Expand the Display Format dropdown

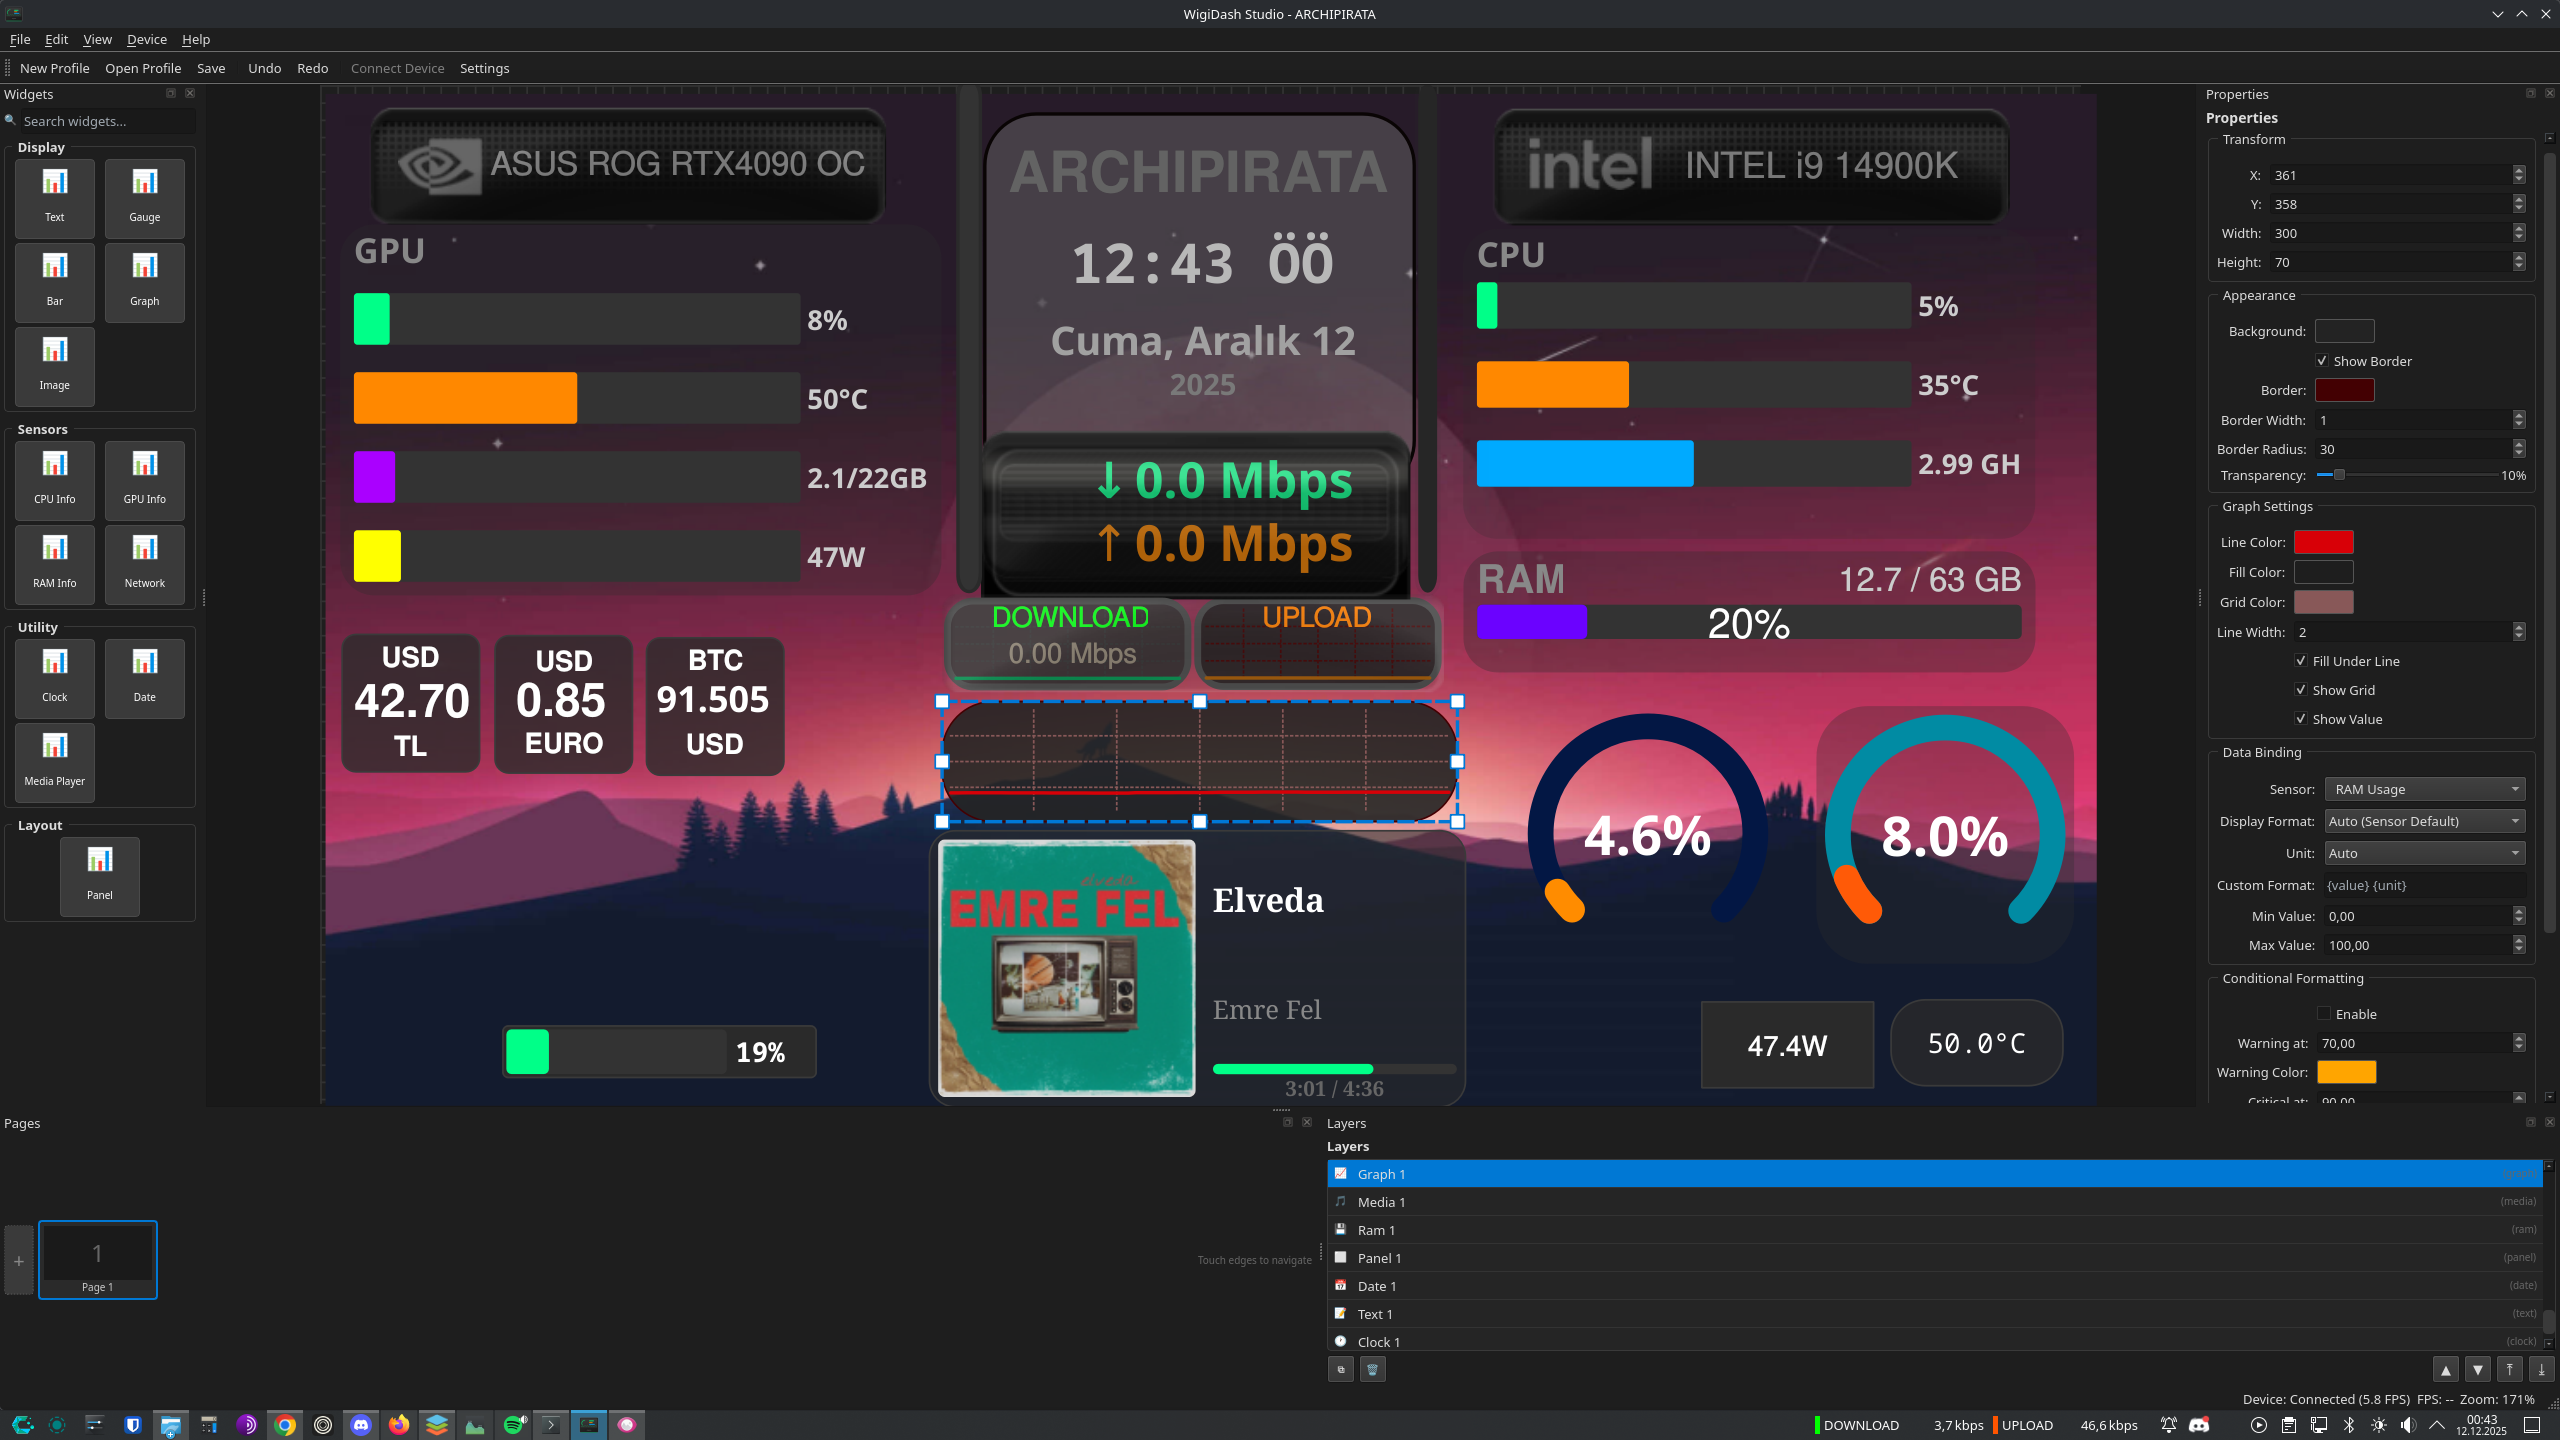(2424, 821)
